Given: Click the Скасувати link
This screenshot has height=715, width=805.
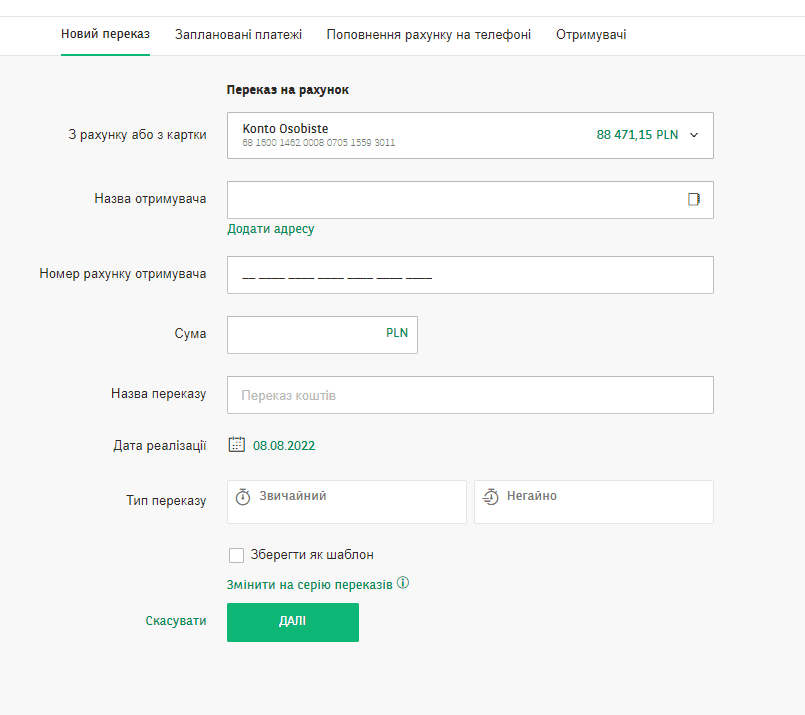Looking at the screenshot, I should (176, 621).
